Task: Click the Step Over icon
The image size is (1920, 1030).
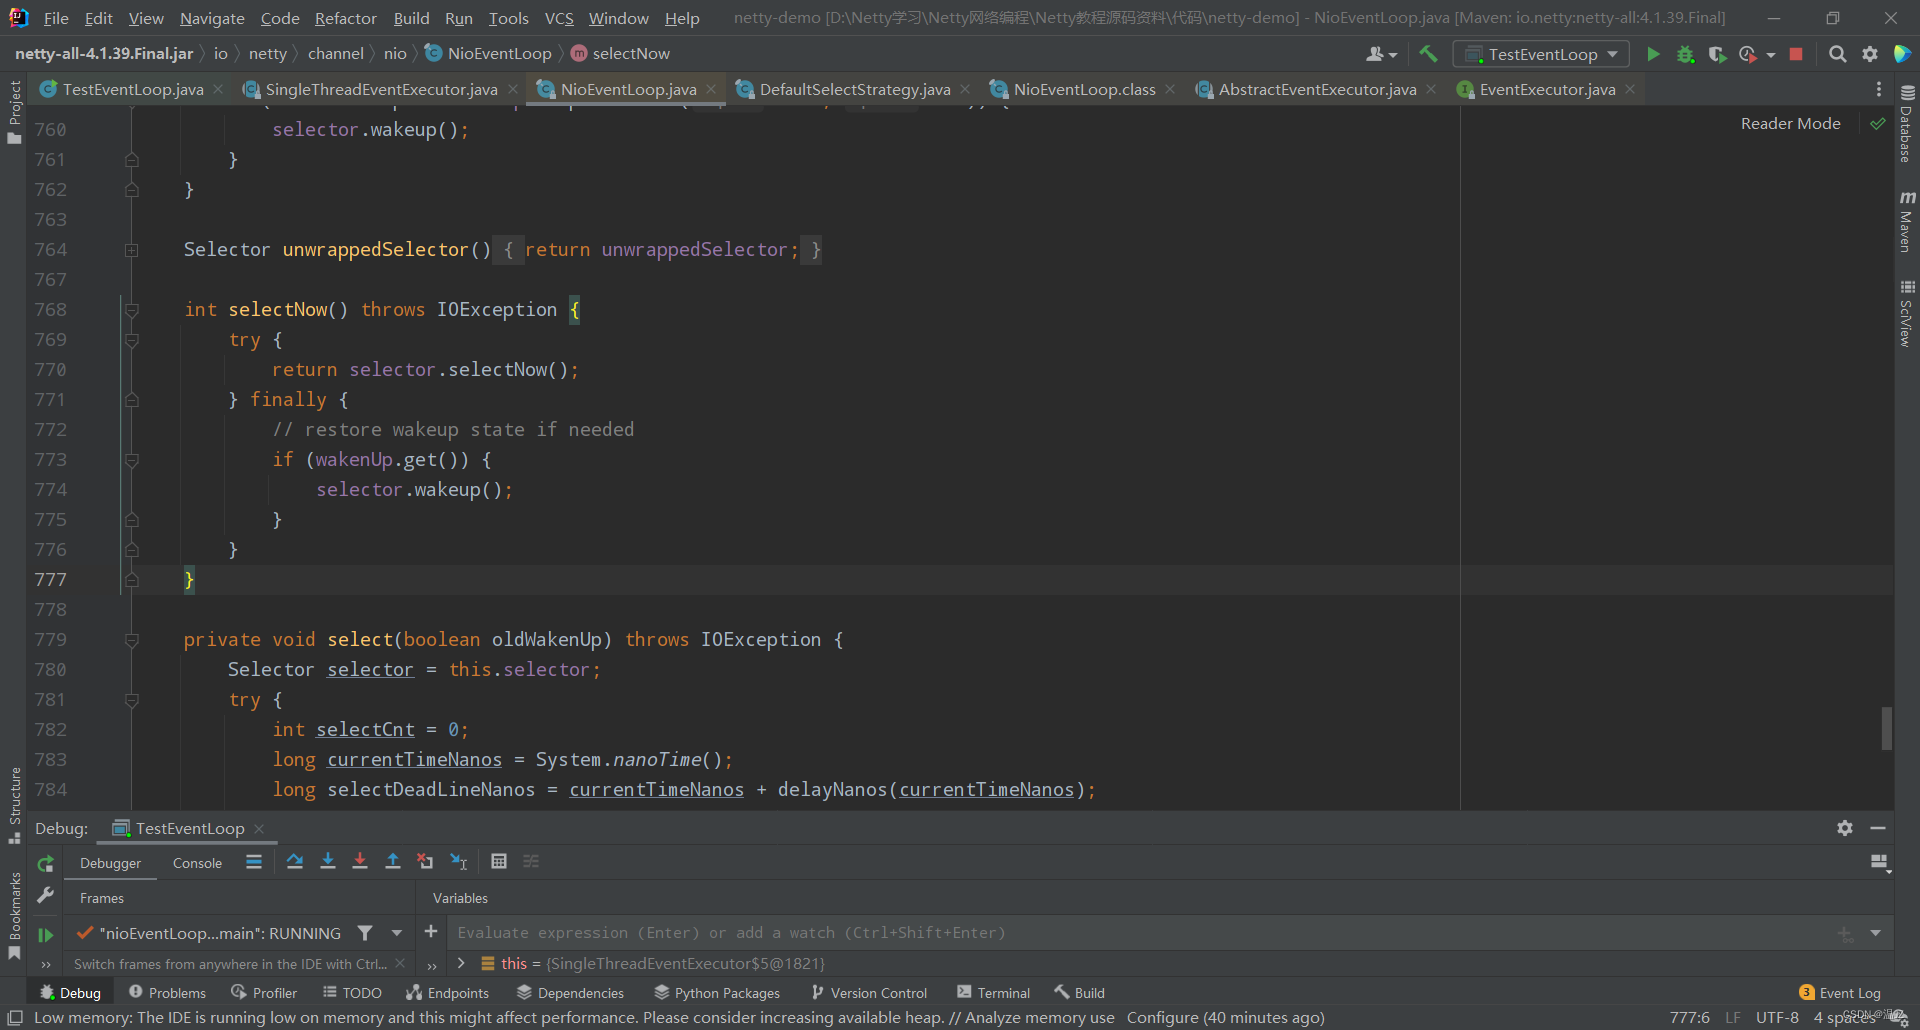Action: [x=294, y=862]
